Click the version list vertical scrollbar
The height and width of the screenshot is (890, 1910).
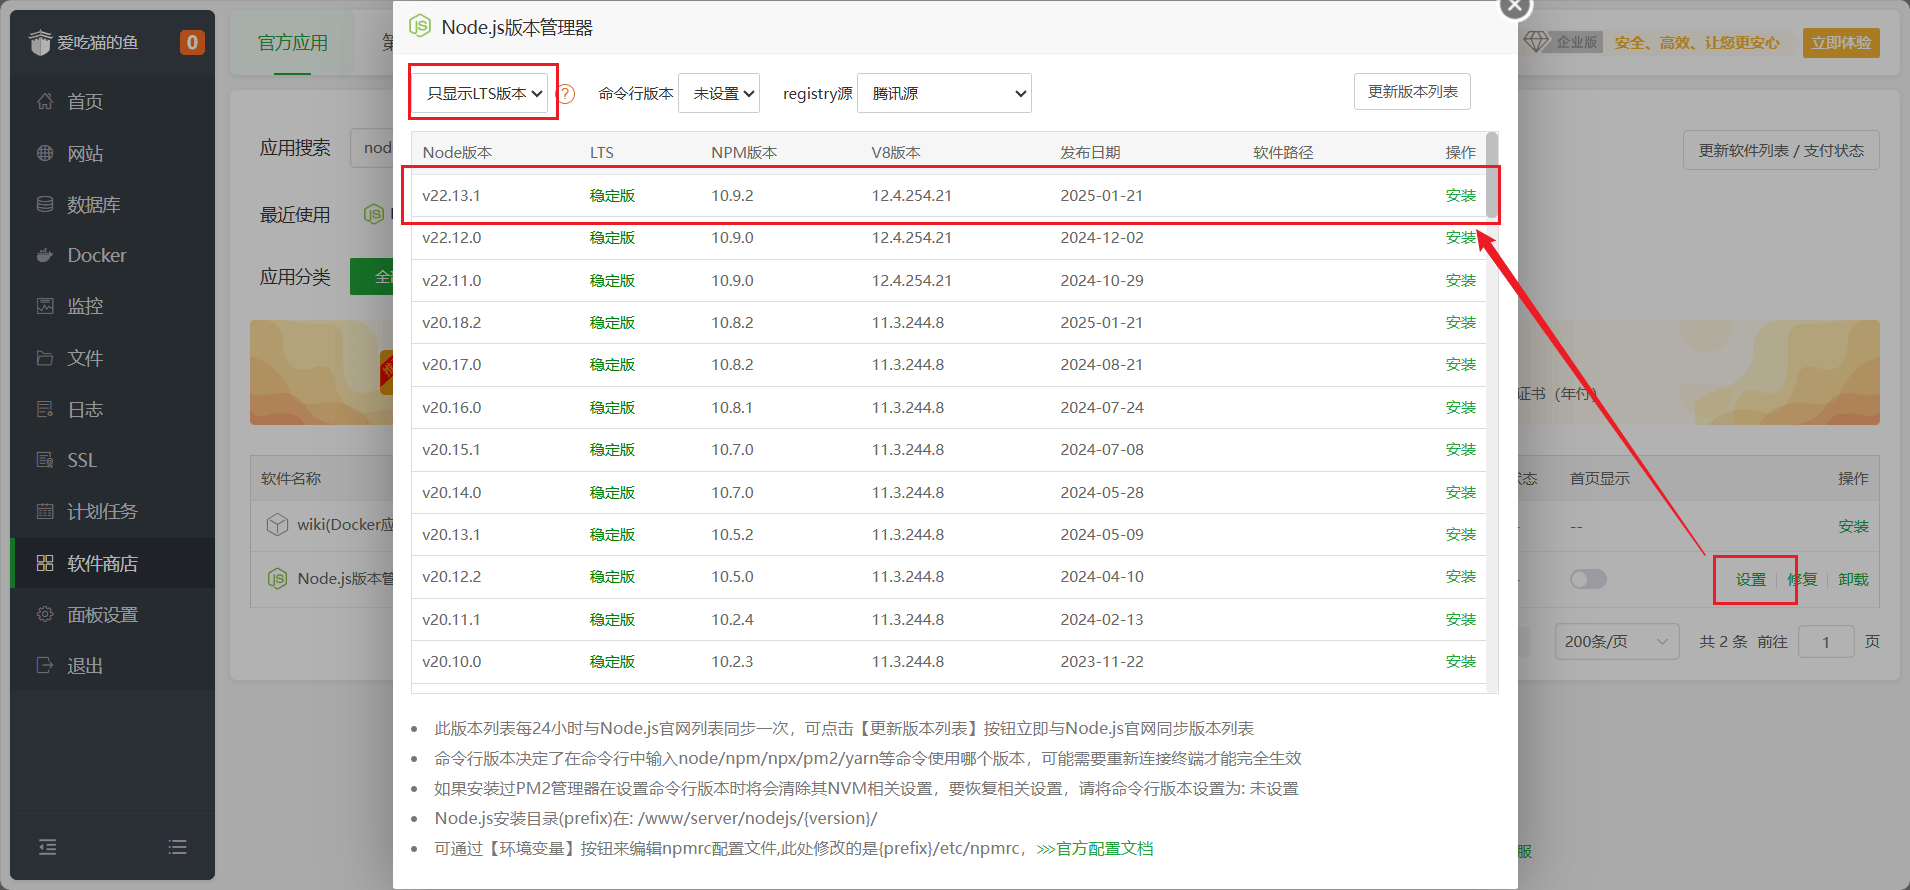tap(1492, 175)
